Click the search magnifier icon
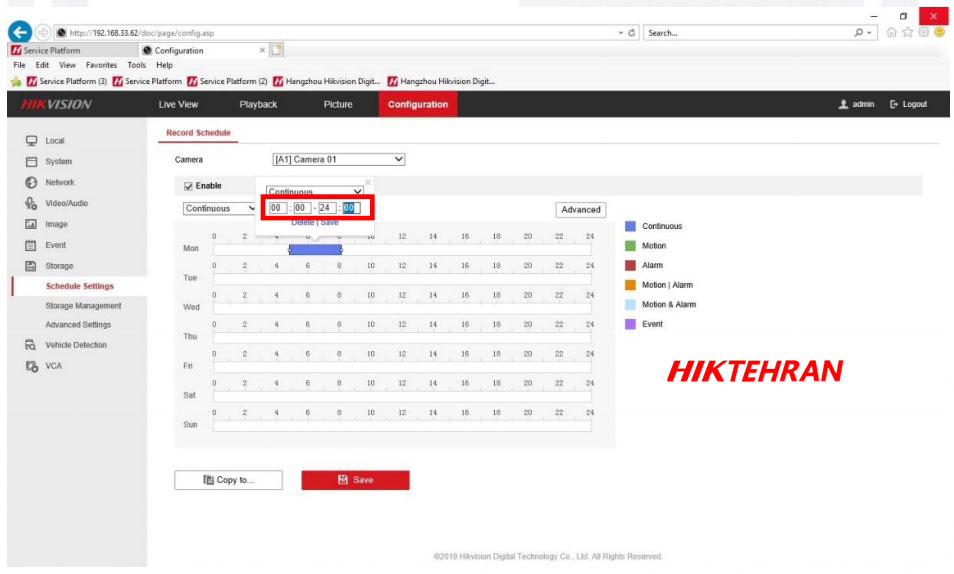Screen dimensions: 954x574 [x=858, y=33]
